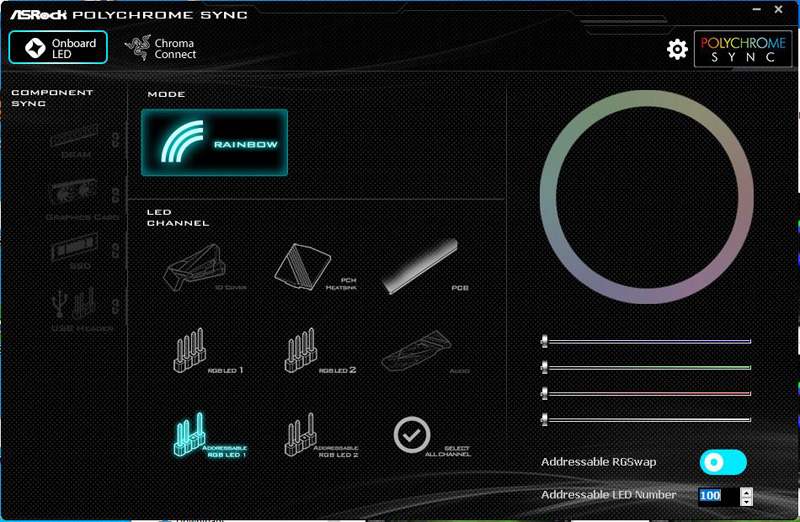Toggle the SSD sync link
Screen dimensions: 800x522
point(116,251)
